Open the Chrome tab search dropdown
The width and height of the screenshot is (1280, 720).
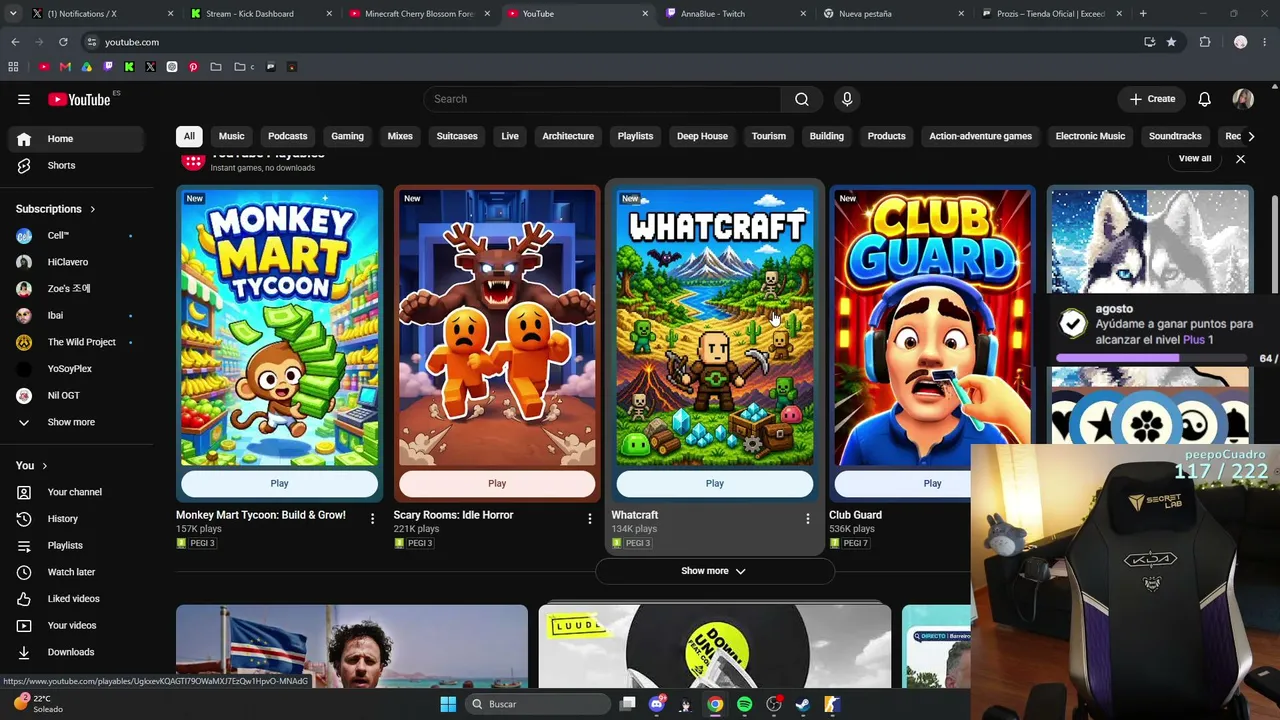point(13,14)
